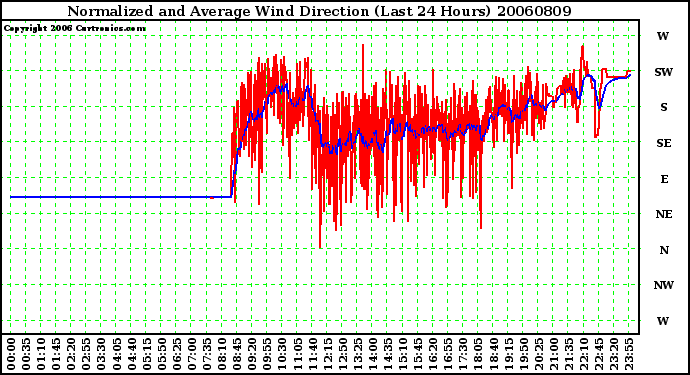Click the 'E' direction label
This screenshot has height=375, width=690.
(664, 179)
